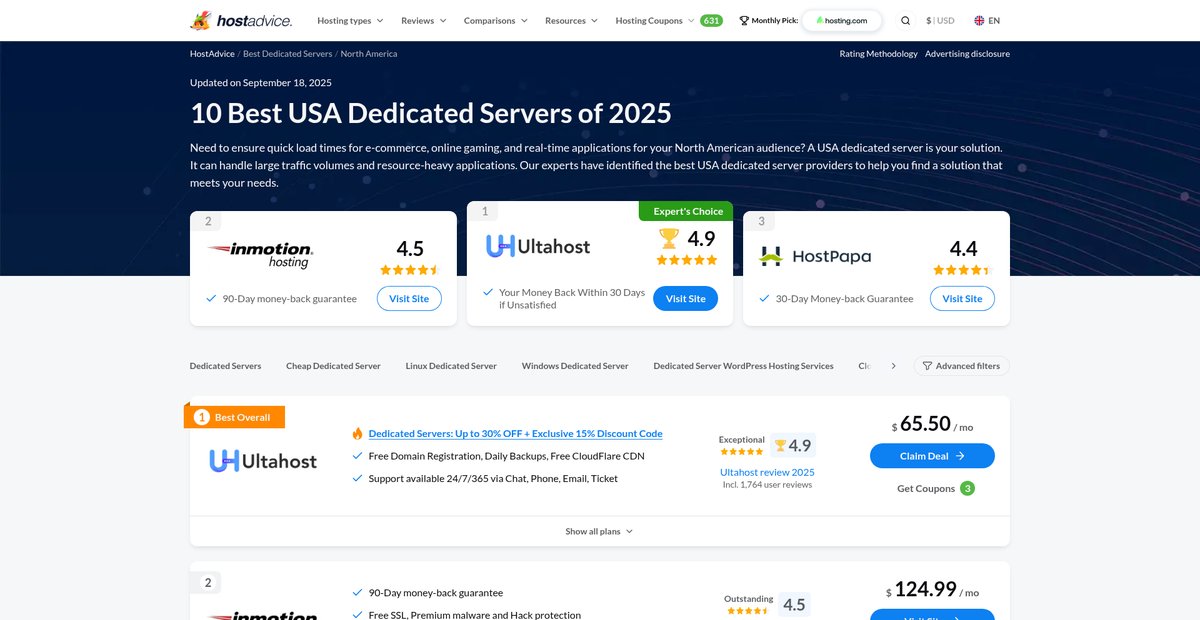Select the Linux Dedicated Server tab
This screenshot has height=620, width=1200.
click(x=451, y=366)
